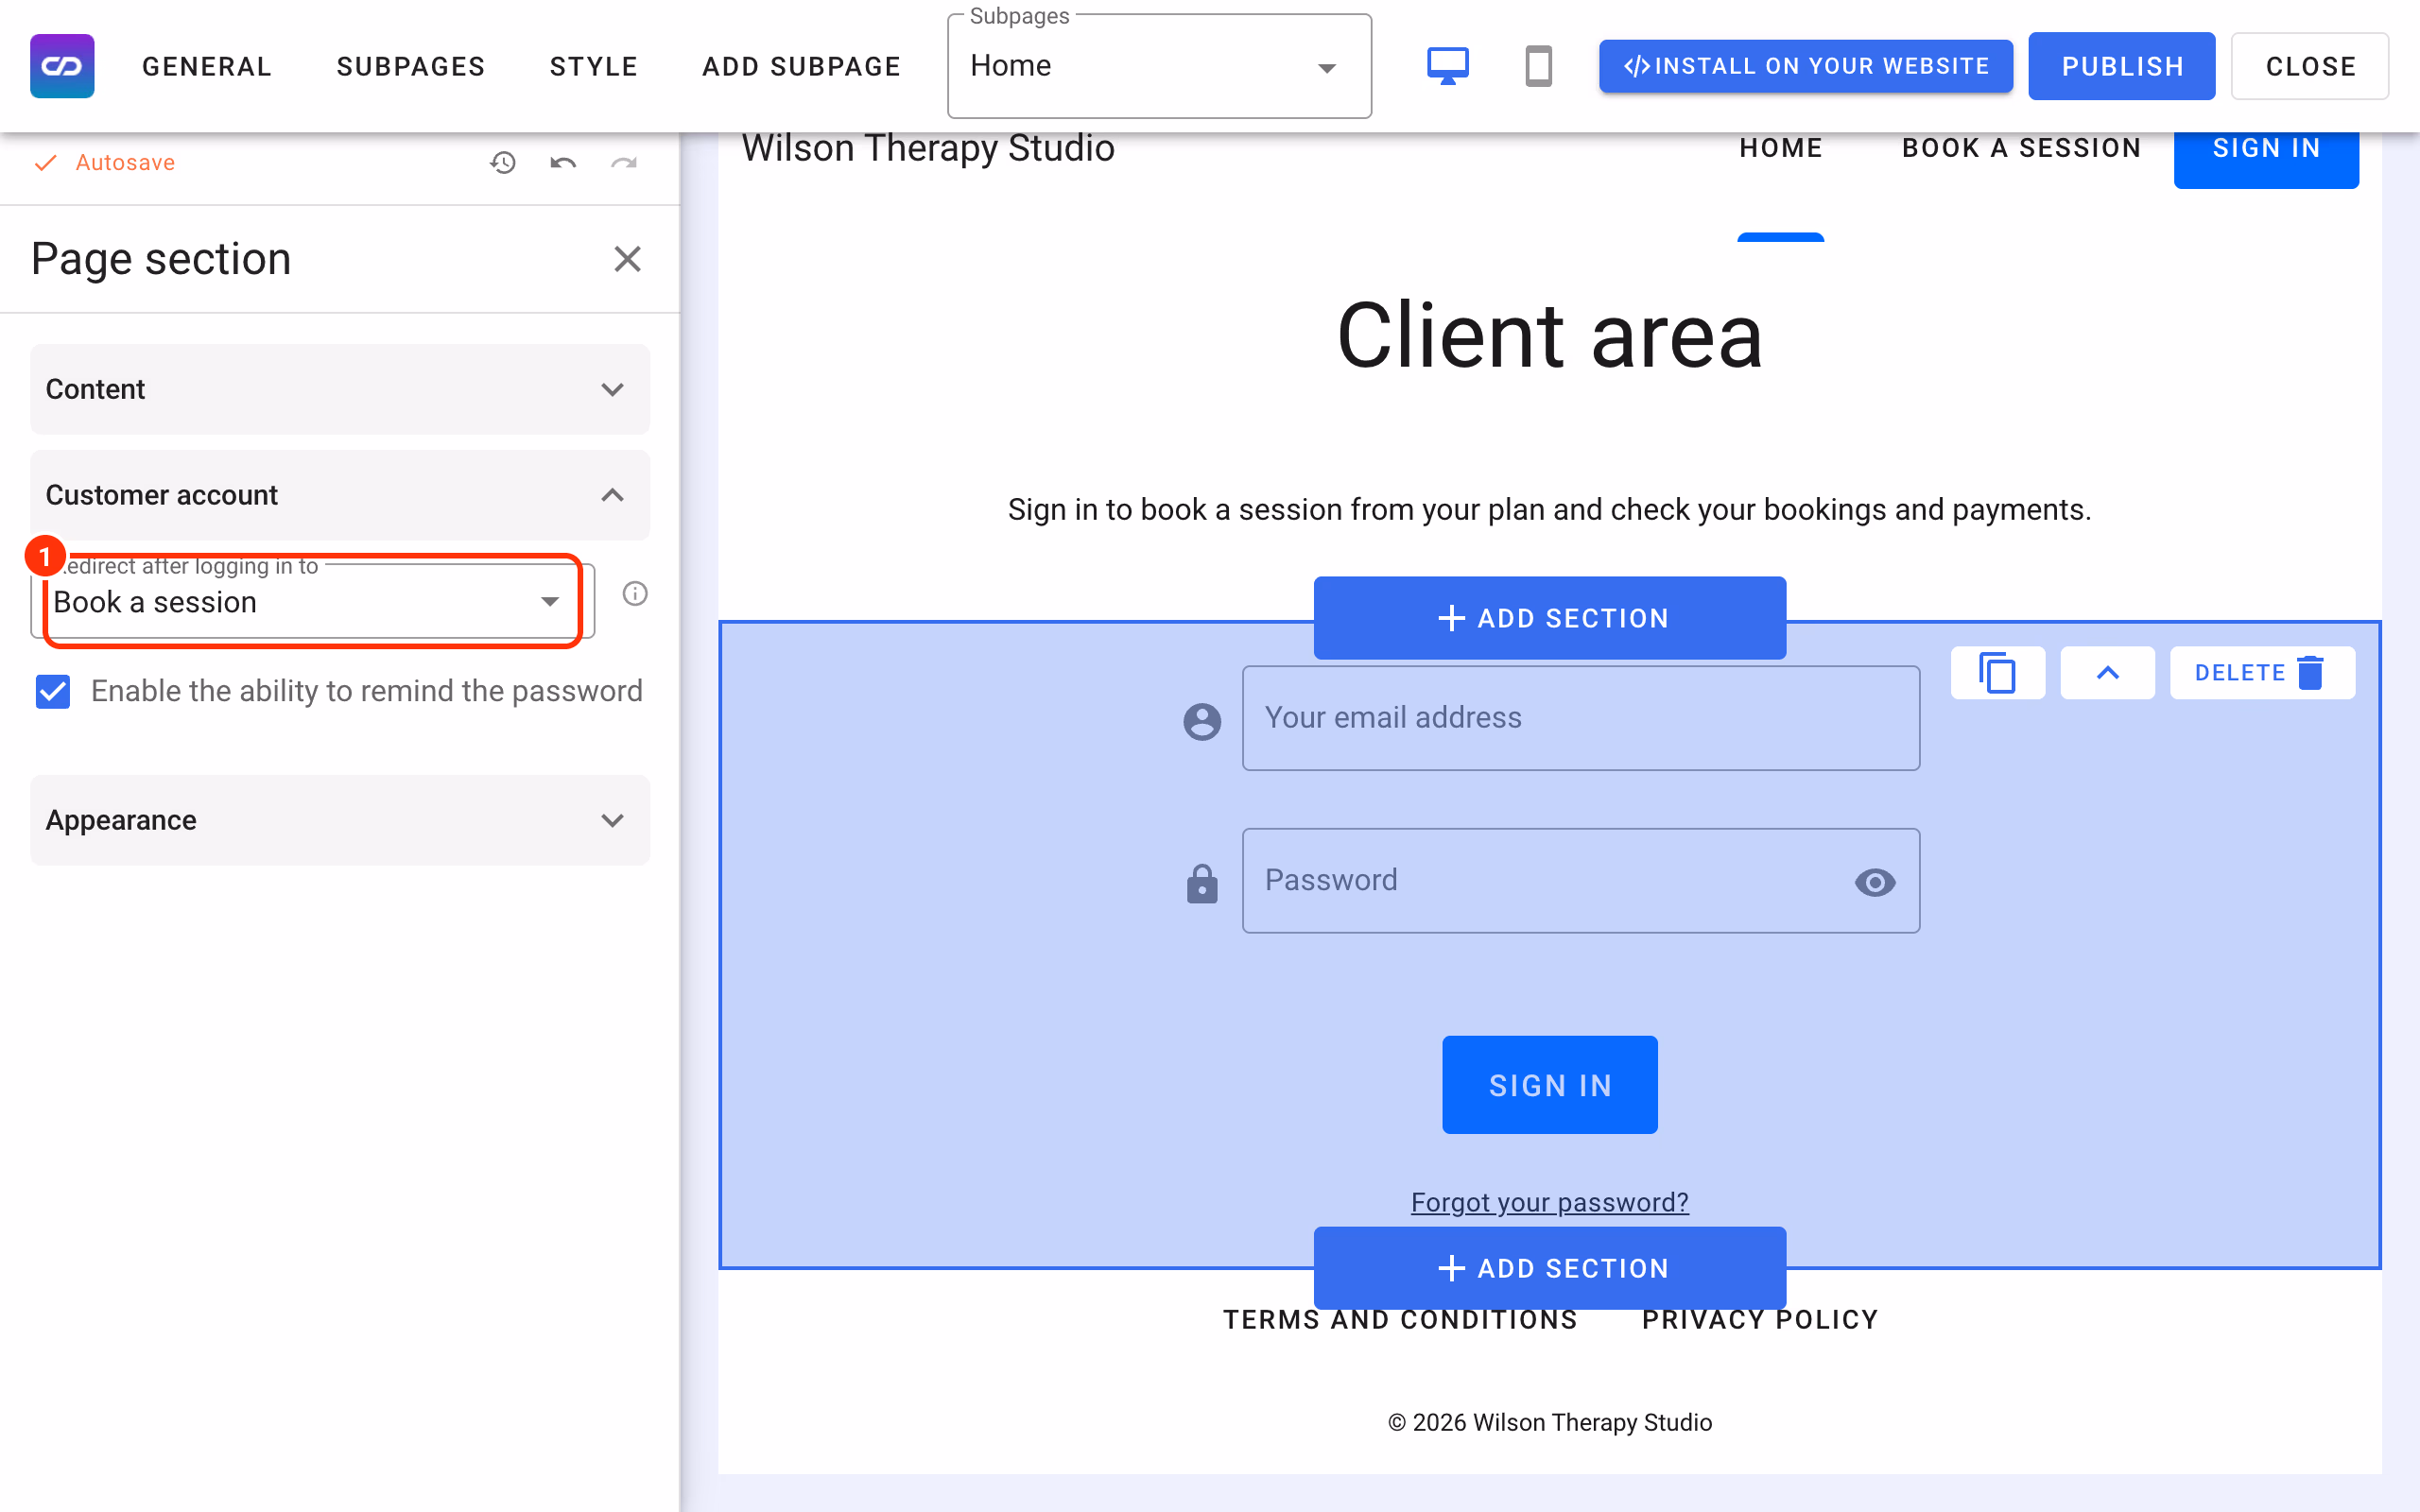Open the Style menu
The height and width of the screenshot is (1512, 2420).
594,66
